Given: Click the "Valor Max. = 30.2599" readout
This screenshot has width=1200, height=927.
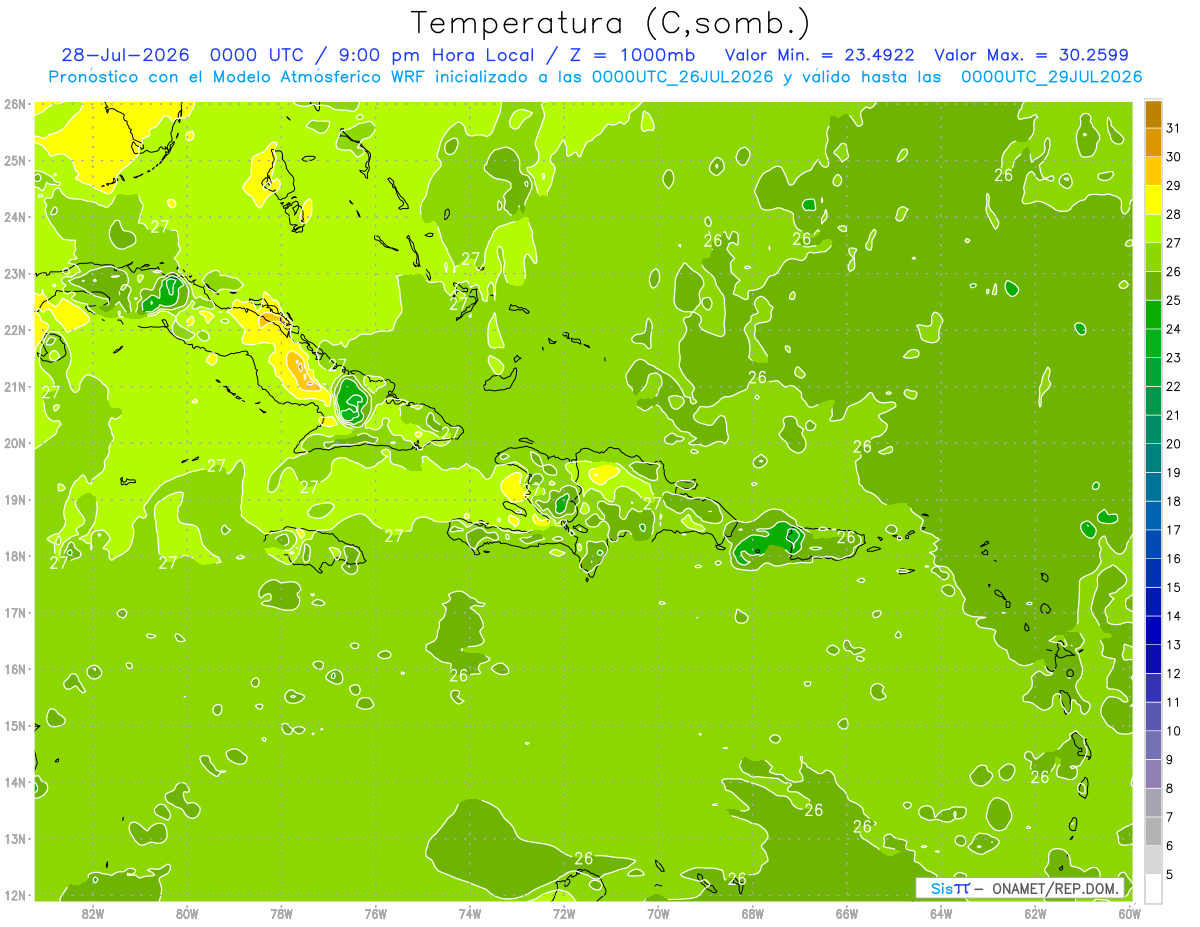Looking at the screenshot, I should click(x=1031, y=55).
